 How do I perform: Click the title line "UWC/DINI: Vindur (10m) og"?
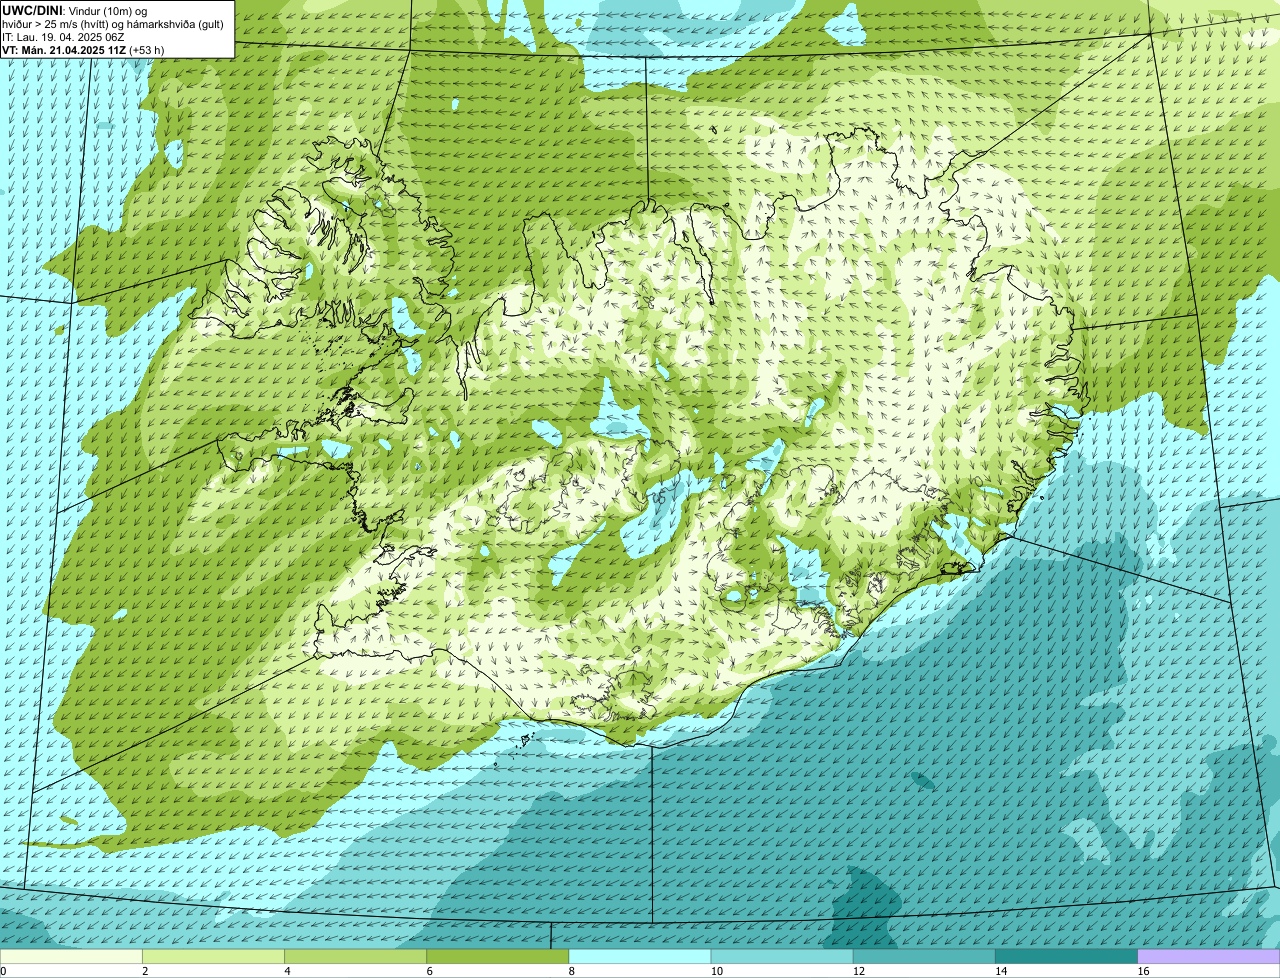click(75, 10)
